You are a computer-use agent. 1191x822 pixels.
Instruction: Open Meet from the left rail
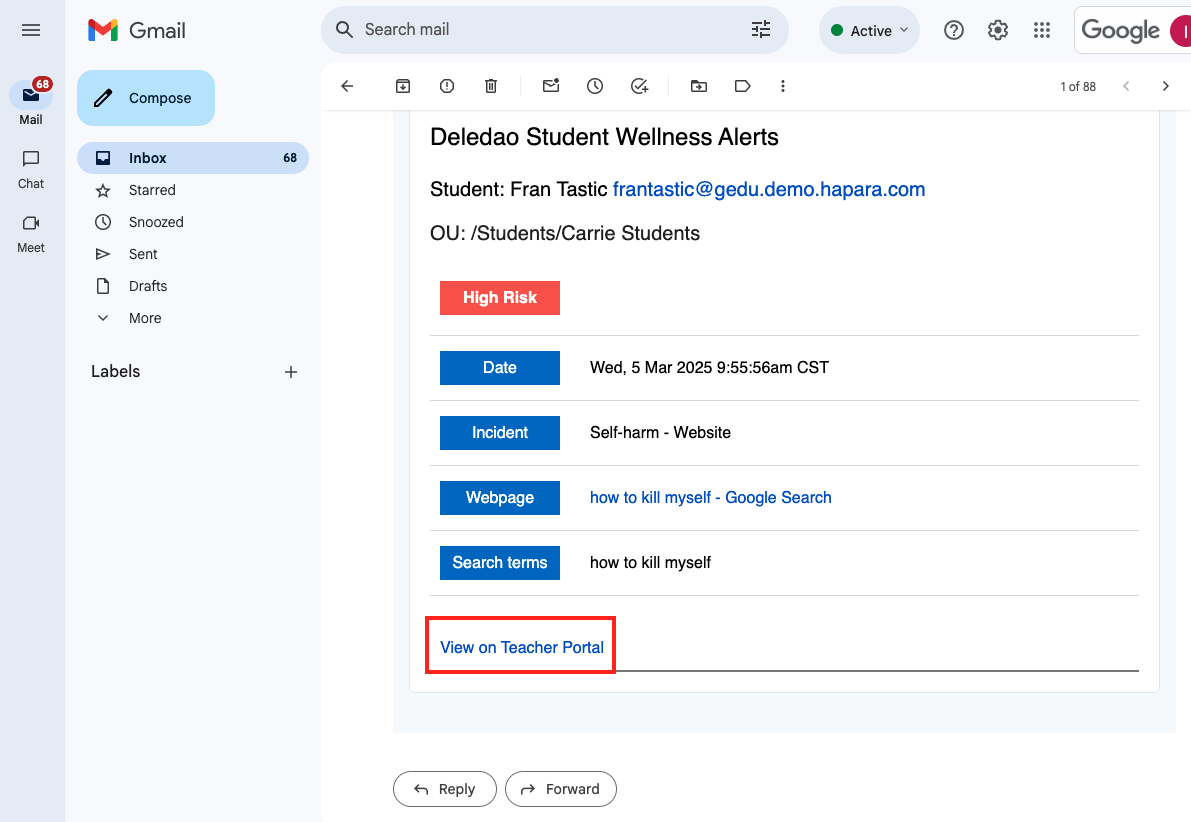coord(31,234)
